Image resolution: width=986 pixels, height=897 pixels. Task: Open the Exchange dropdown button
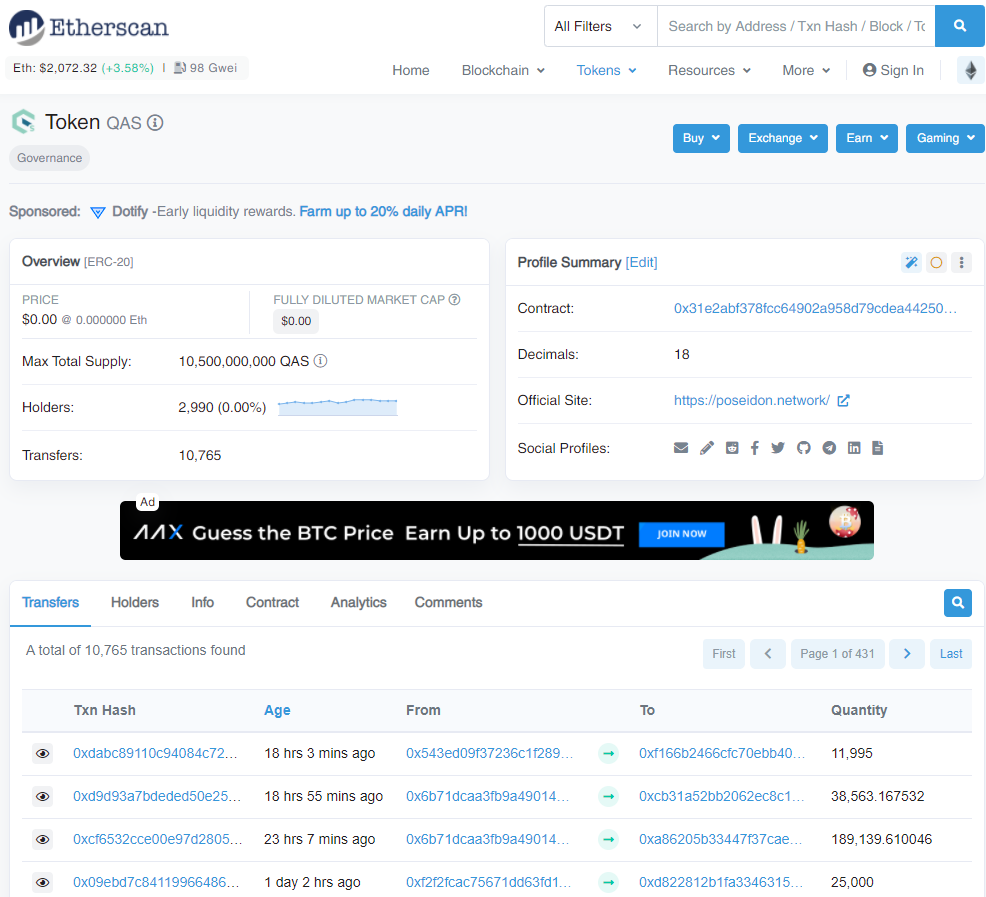point(783,138)
